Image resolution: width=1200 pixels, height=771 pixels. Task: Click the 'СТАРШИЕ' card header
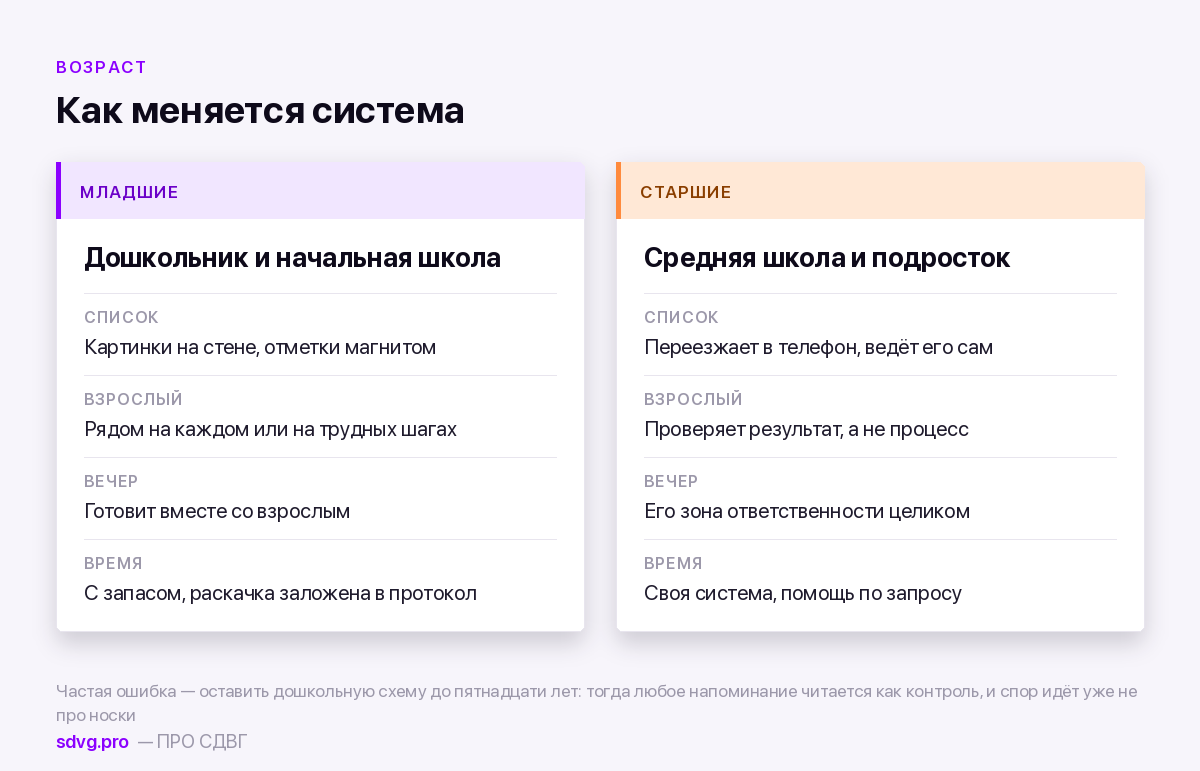pos(880,191)
